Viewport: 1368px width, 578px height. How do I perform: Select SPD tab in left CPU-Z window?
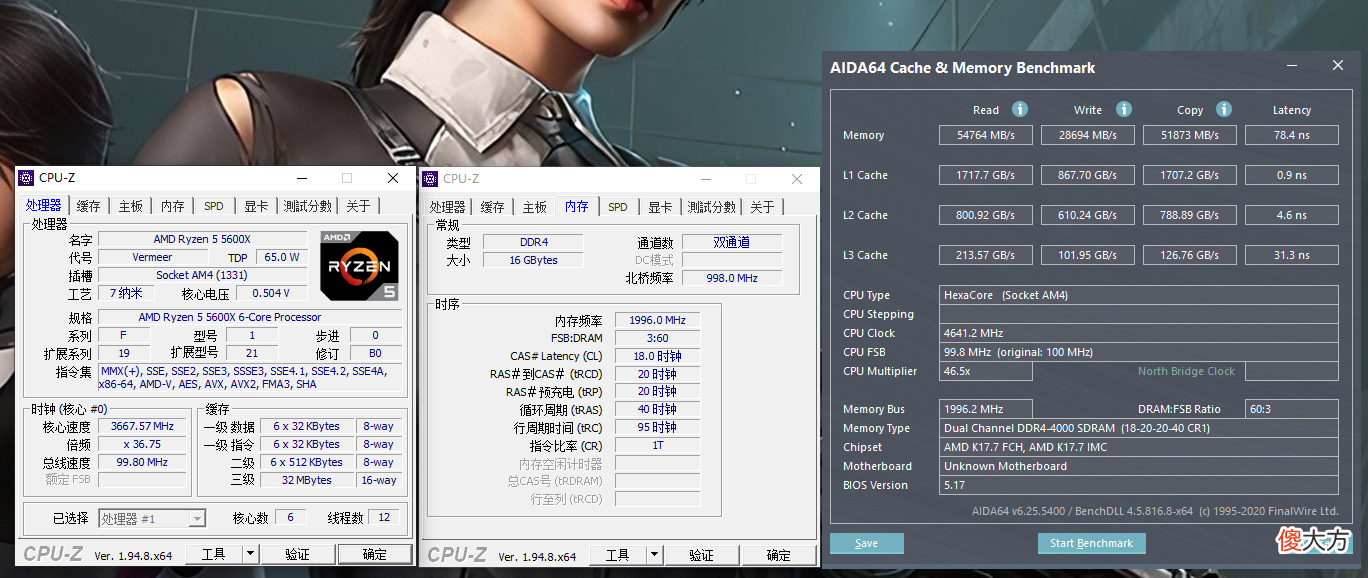click(x=214, y=206)
